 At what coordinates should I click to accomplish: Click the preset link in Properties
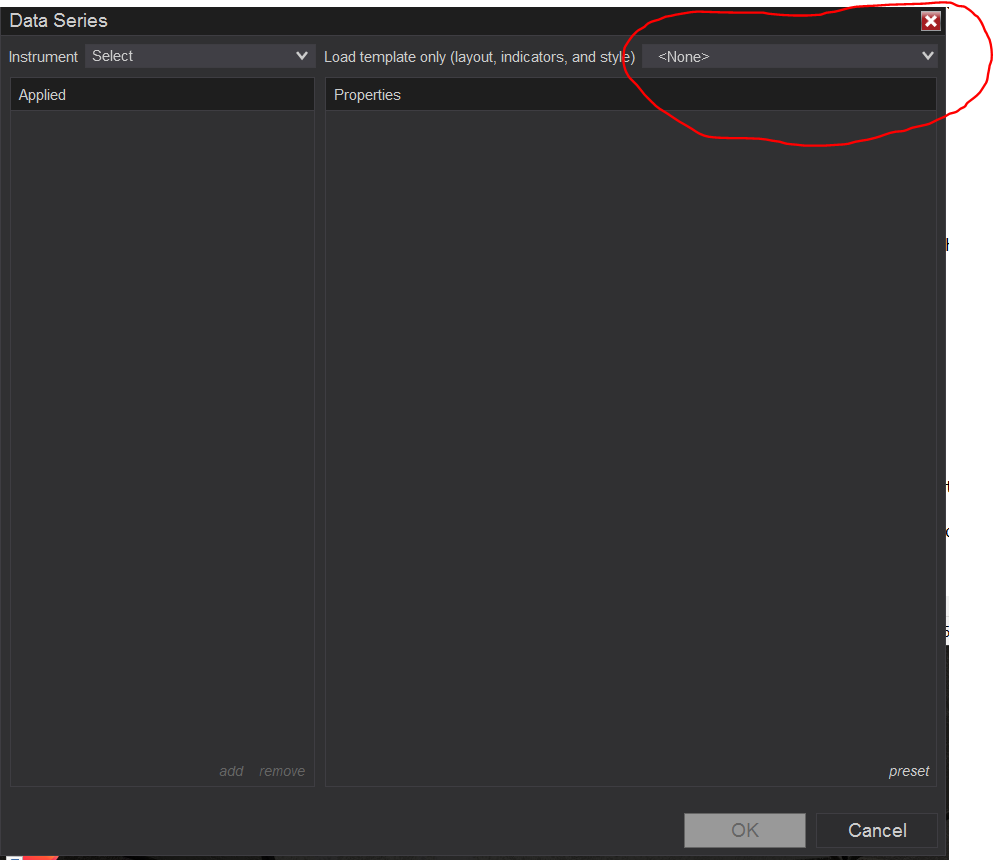pos(909,771)
